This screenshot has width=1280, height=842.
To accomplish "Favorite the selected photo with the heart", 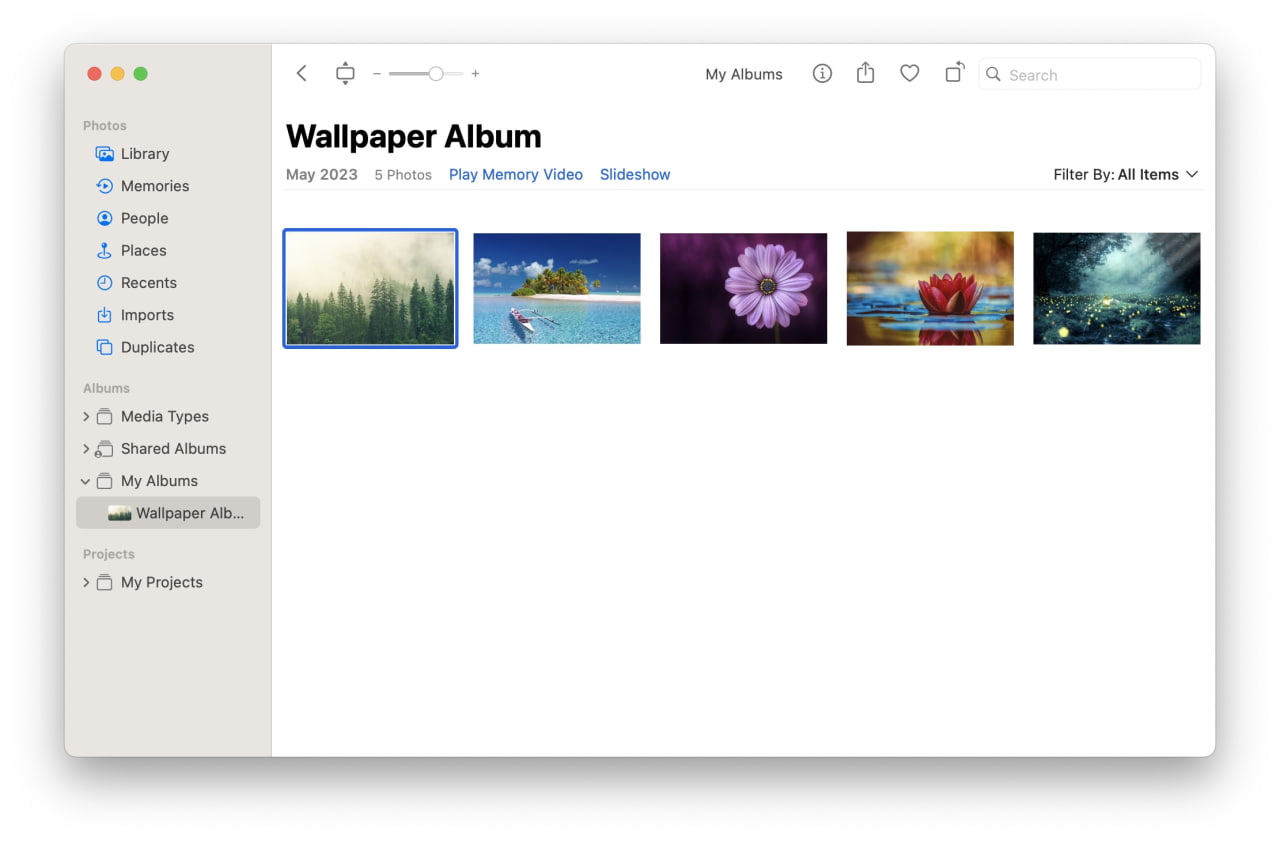I will (x=909, y=73).
